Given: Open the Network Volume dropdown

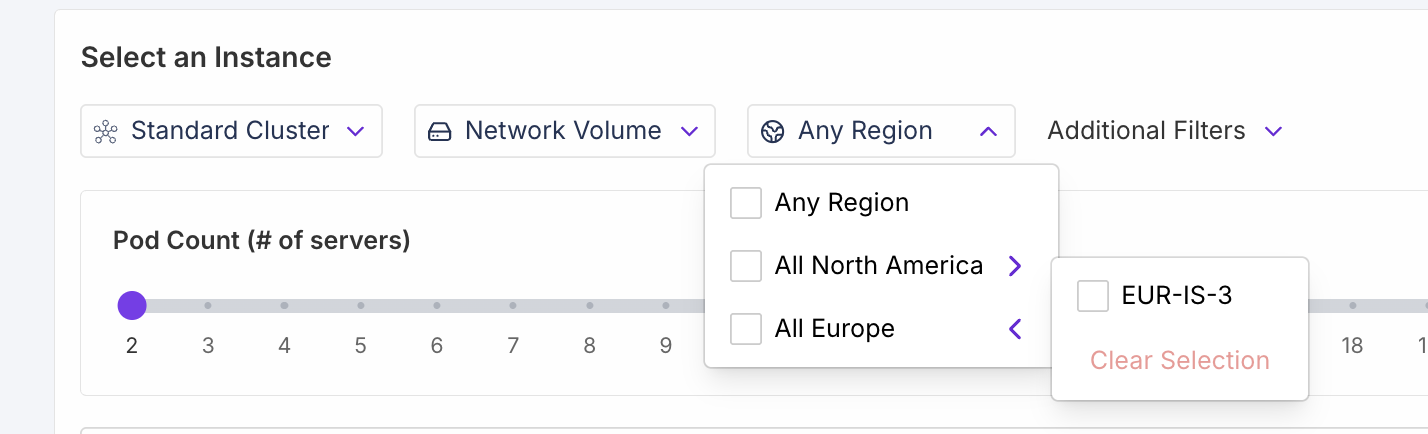Looking at the screenshot, I should 564,131.
